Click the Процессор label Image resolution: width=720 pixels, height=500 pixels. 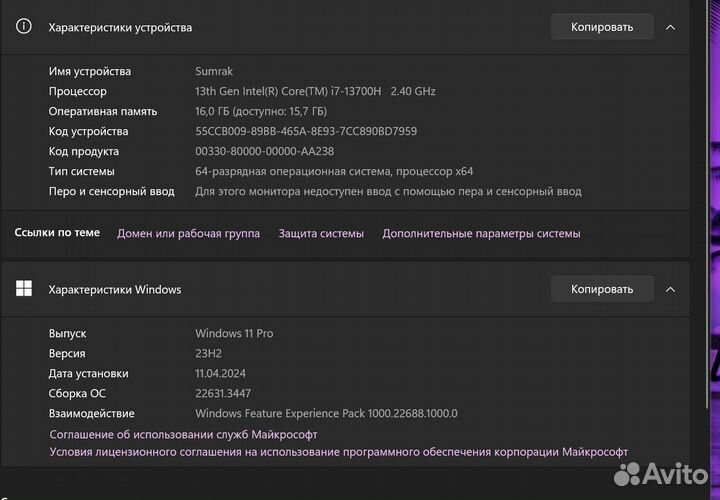click(x=78, y=91)
